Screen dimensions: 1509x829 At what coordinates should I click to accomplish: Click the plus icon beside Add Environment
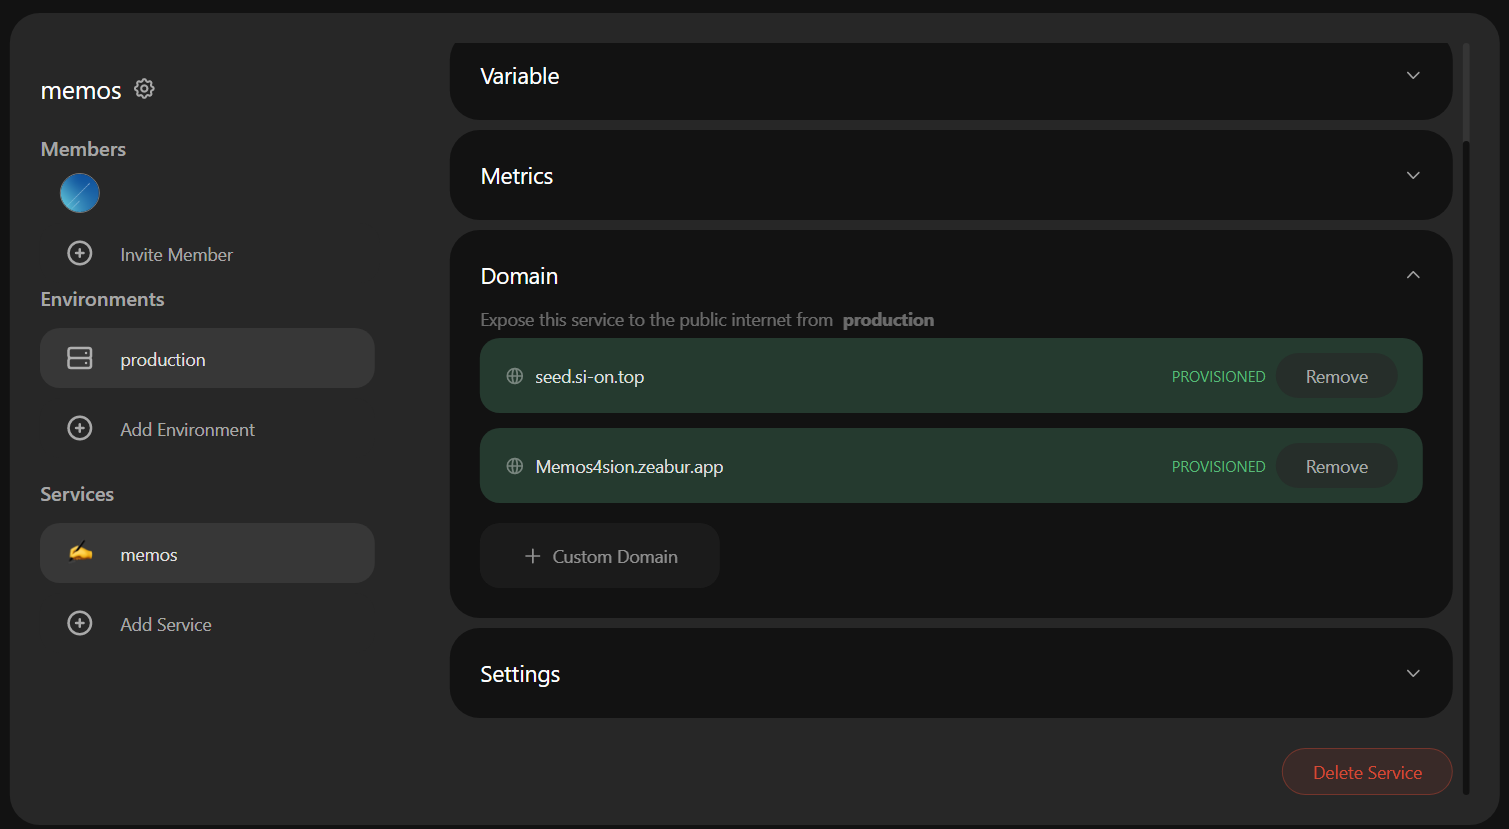(x=80, y=429)
